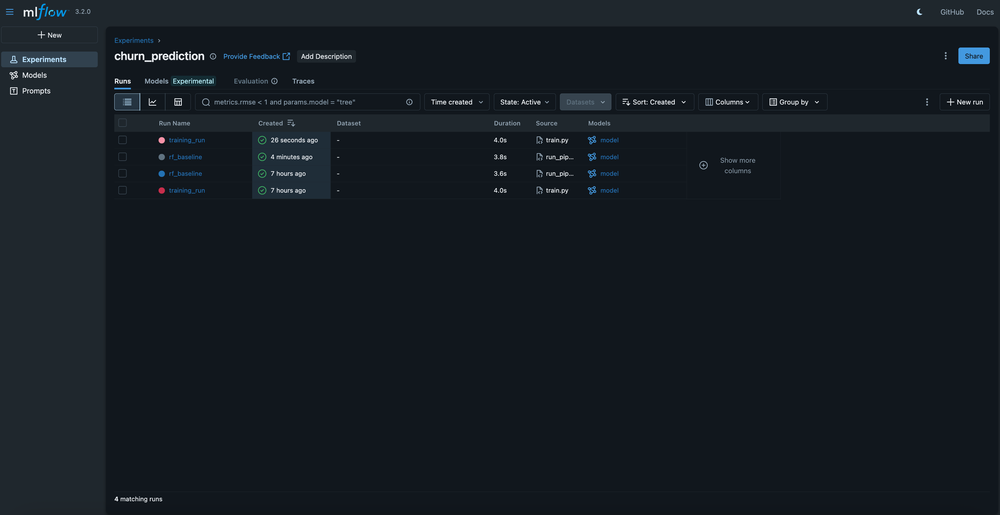Switch to the Traces tab
This screenshot has width=1000, height=515.
click(303, 81)
